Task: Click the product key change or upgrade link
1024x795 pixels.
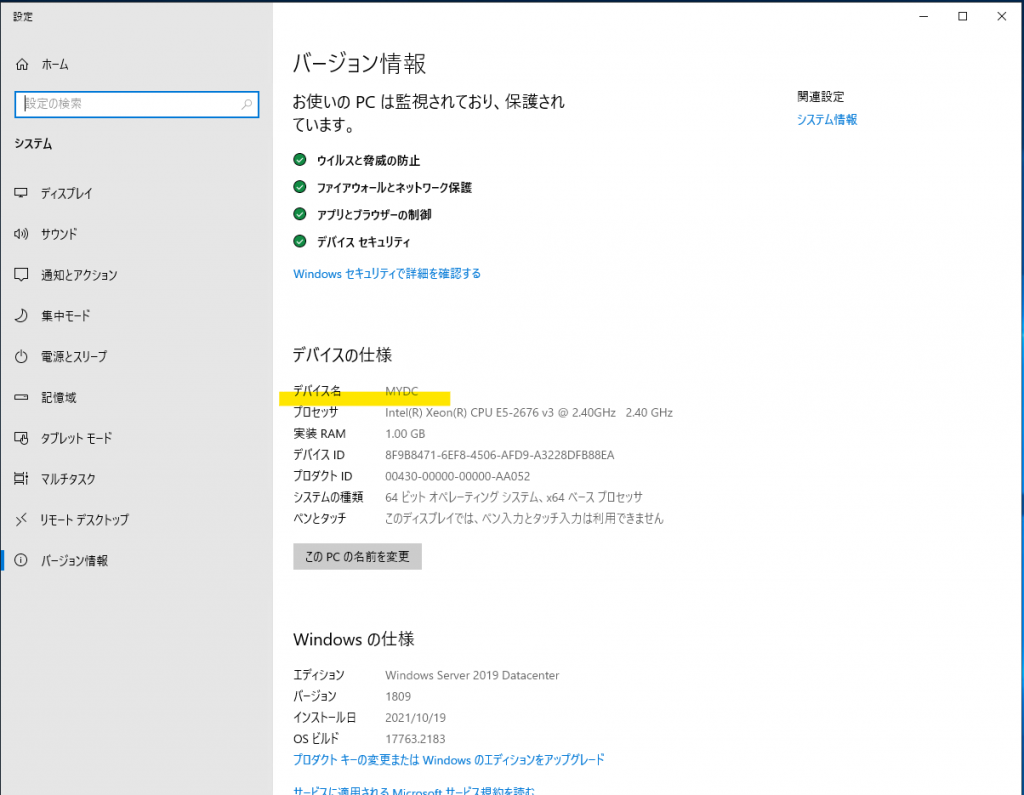Action: pyautogui.click(x=448, y=760)
